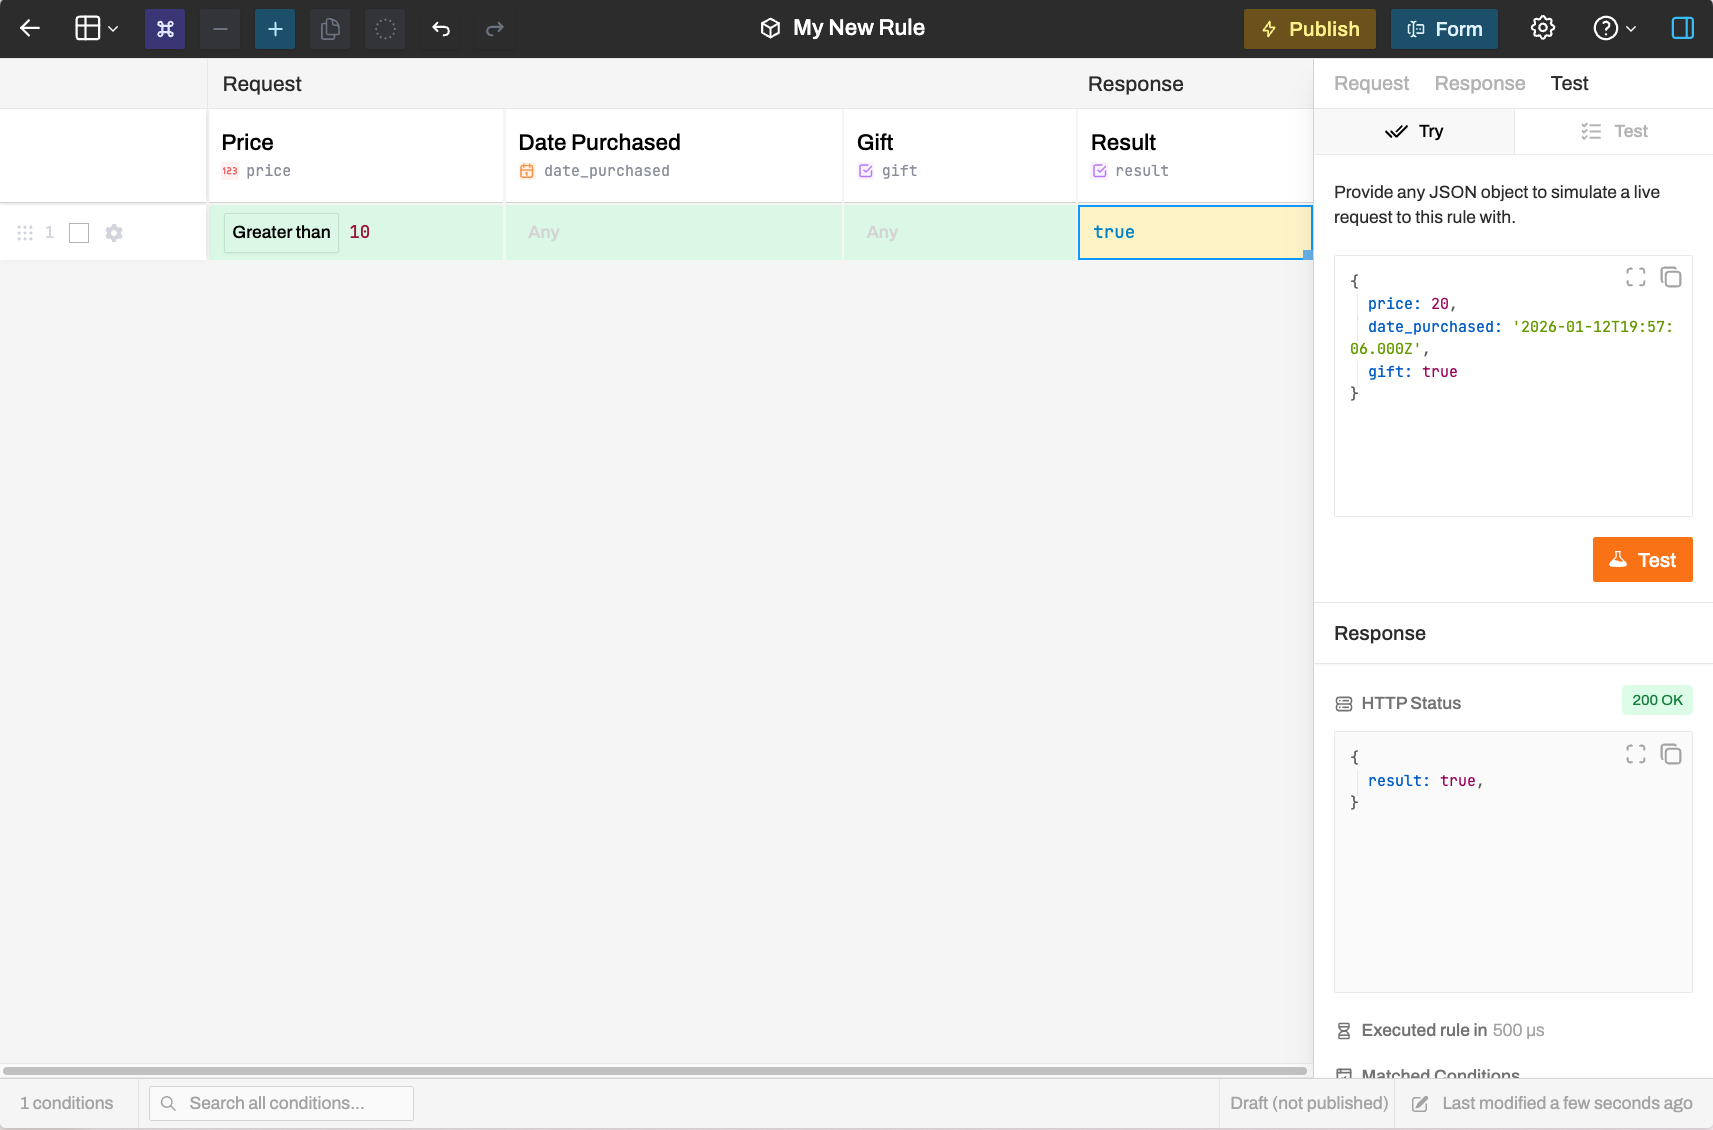Open the table view dropdown

[x=97, y=28]
